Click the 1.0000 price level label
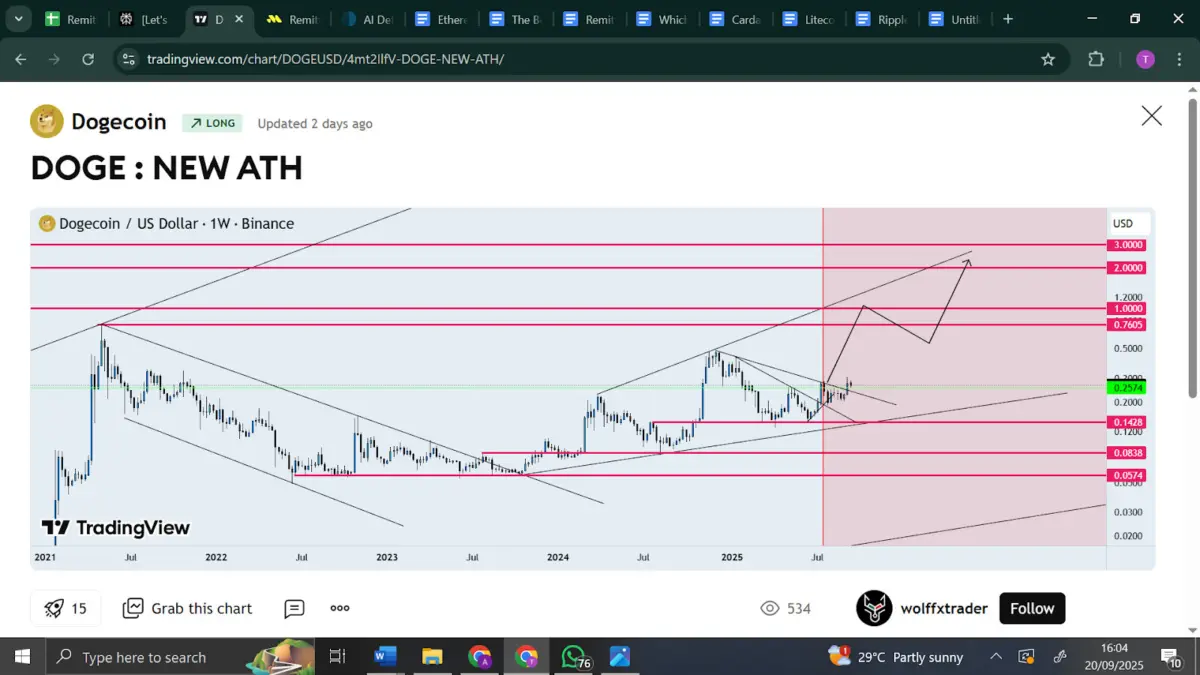This screenshot has height=675, width=1200. pyautogui.click(x=1127, y=309)
